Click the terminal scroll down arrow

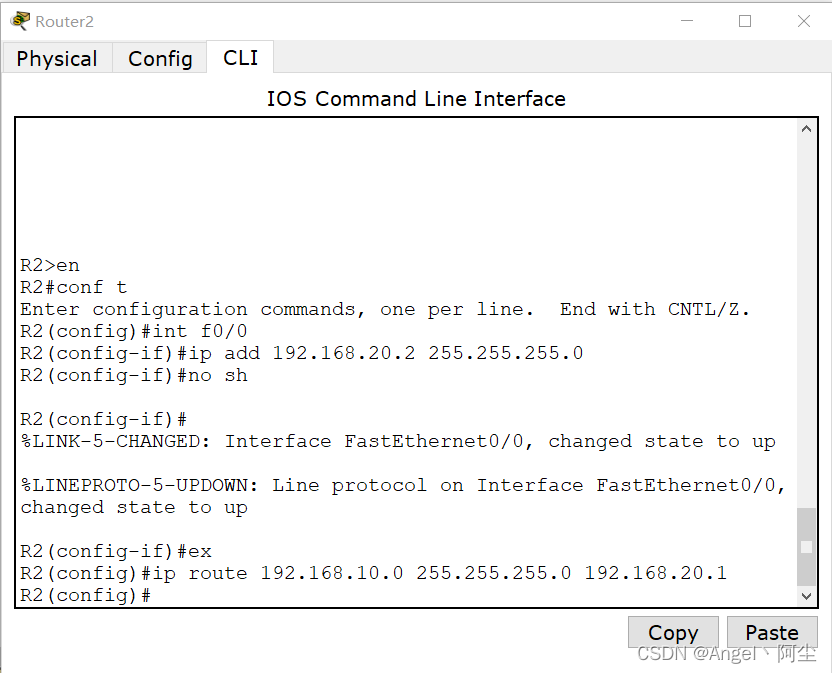click(x=807, y=596)
